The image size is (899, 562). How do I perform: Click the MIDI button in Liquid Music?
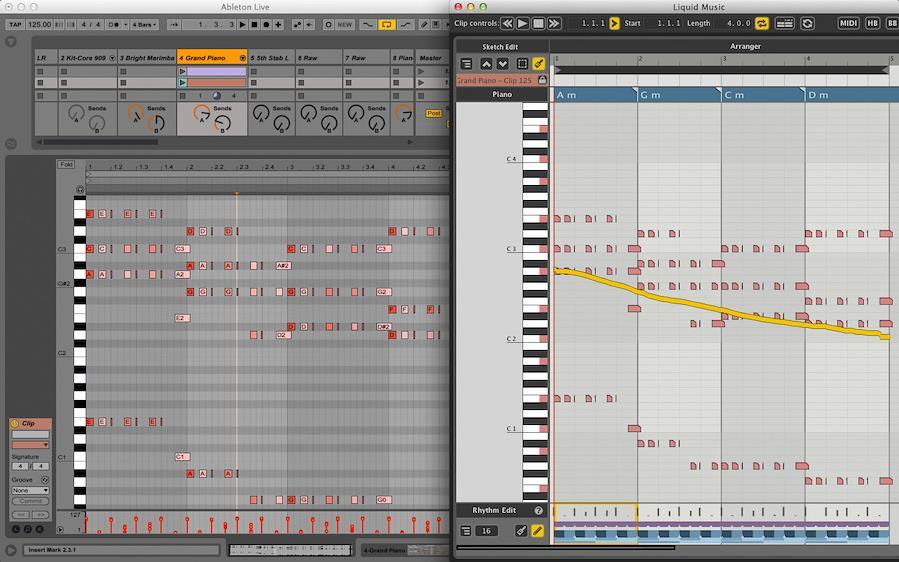pyautogui.click(x=848, y=24)
